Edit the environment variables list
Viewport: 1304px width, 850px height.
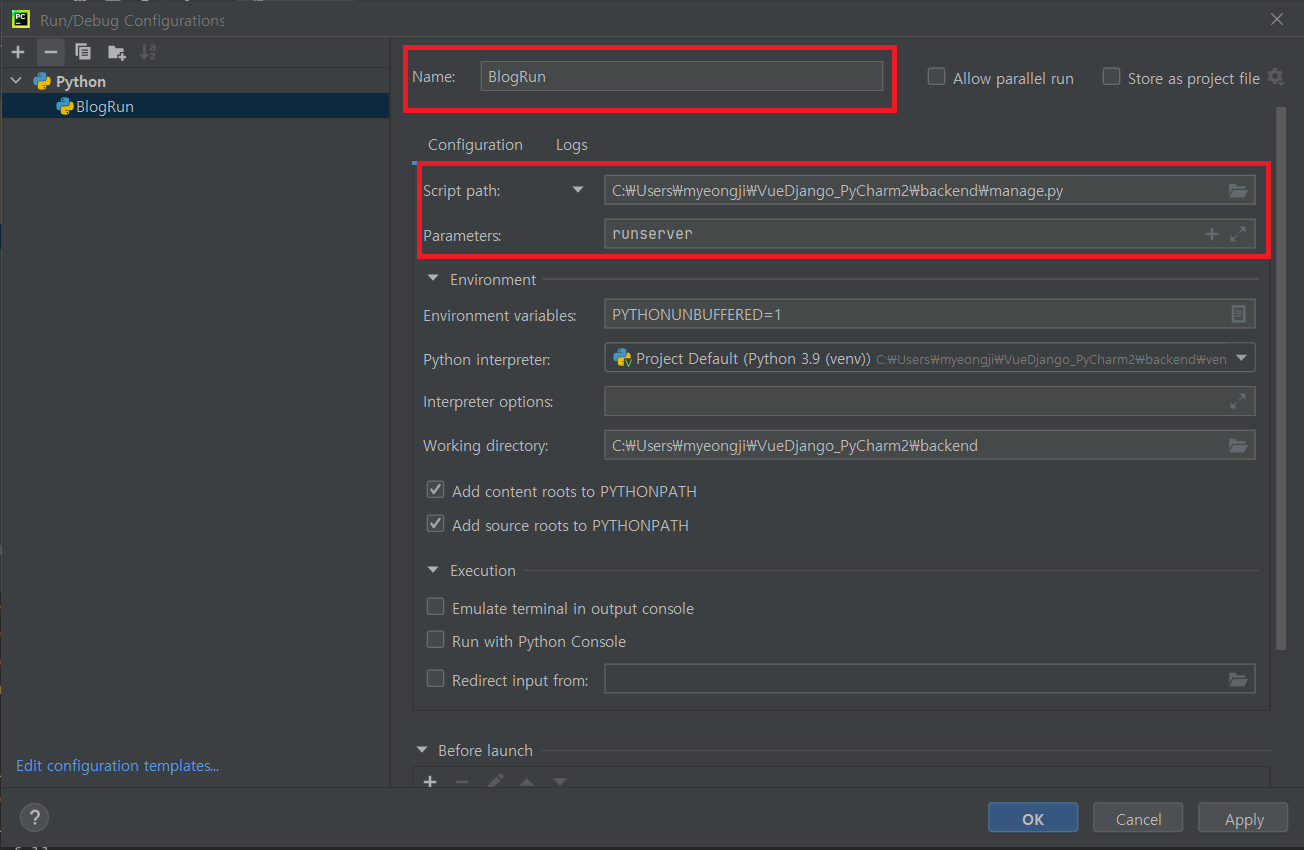coord(1238,314)
